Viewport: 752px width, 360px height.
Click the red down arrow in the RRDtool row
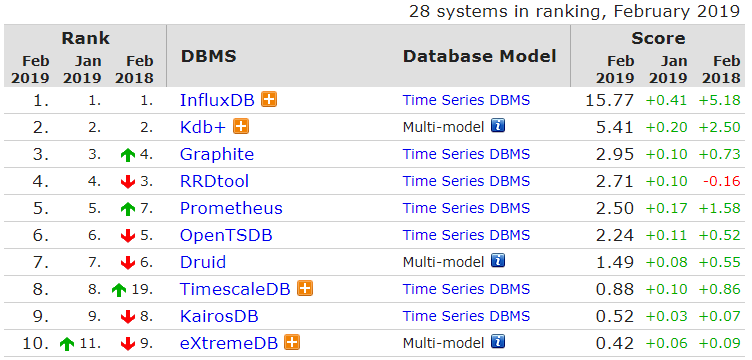[128, 182]
